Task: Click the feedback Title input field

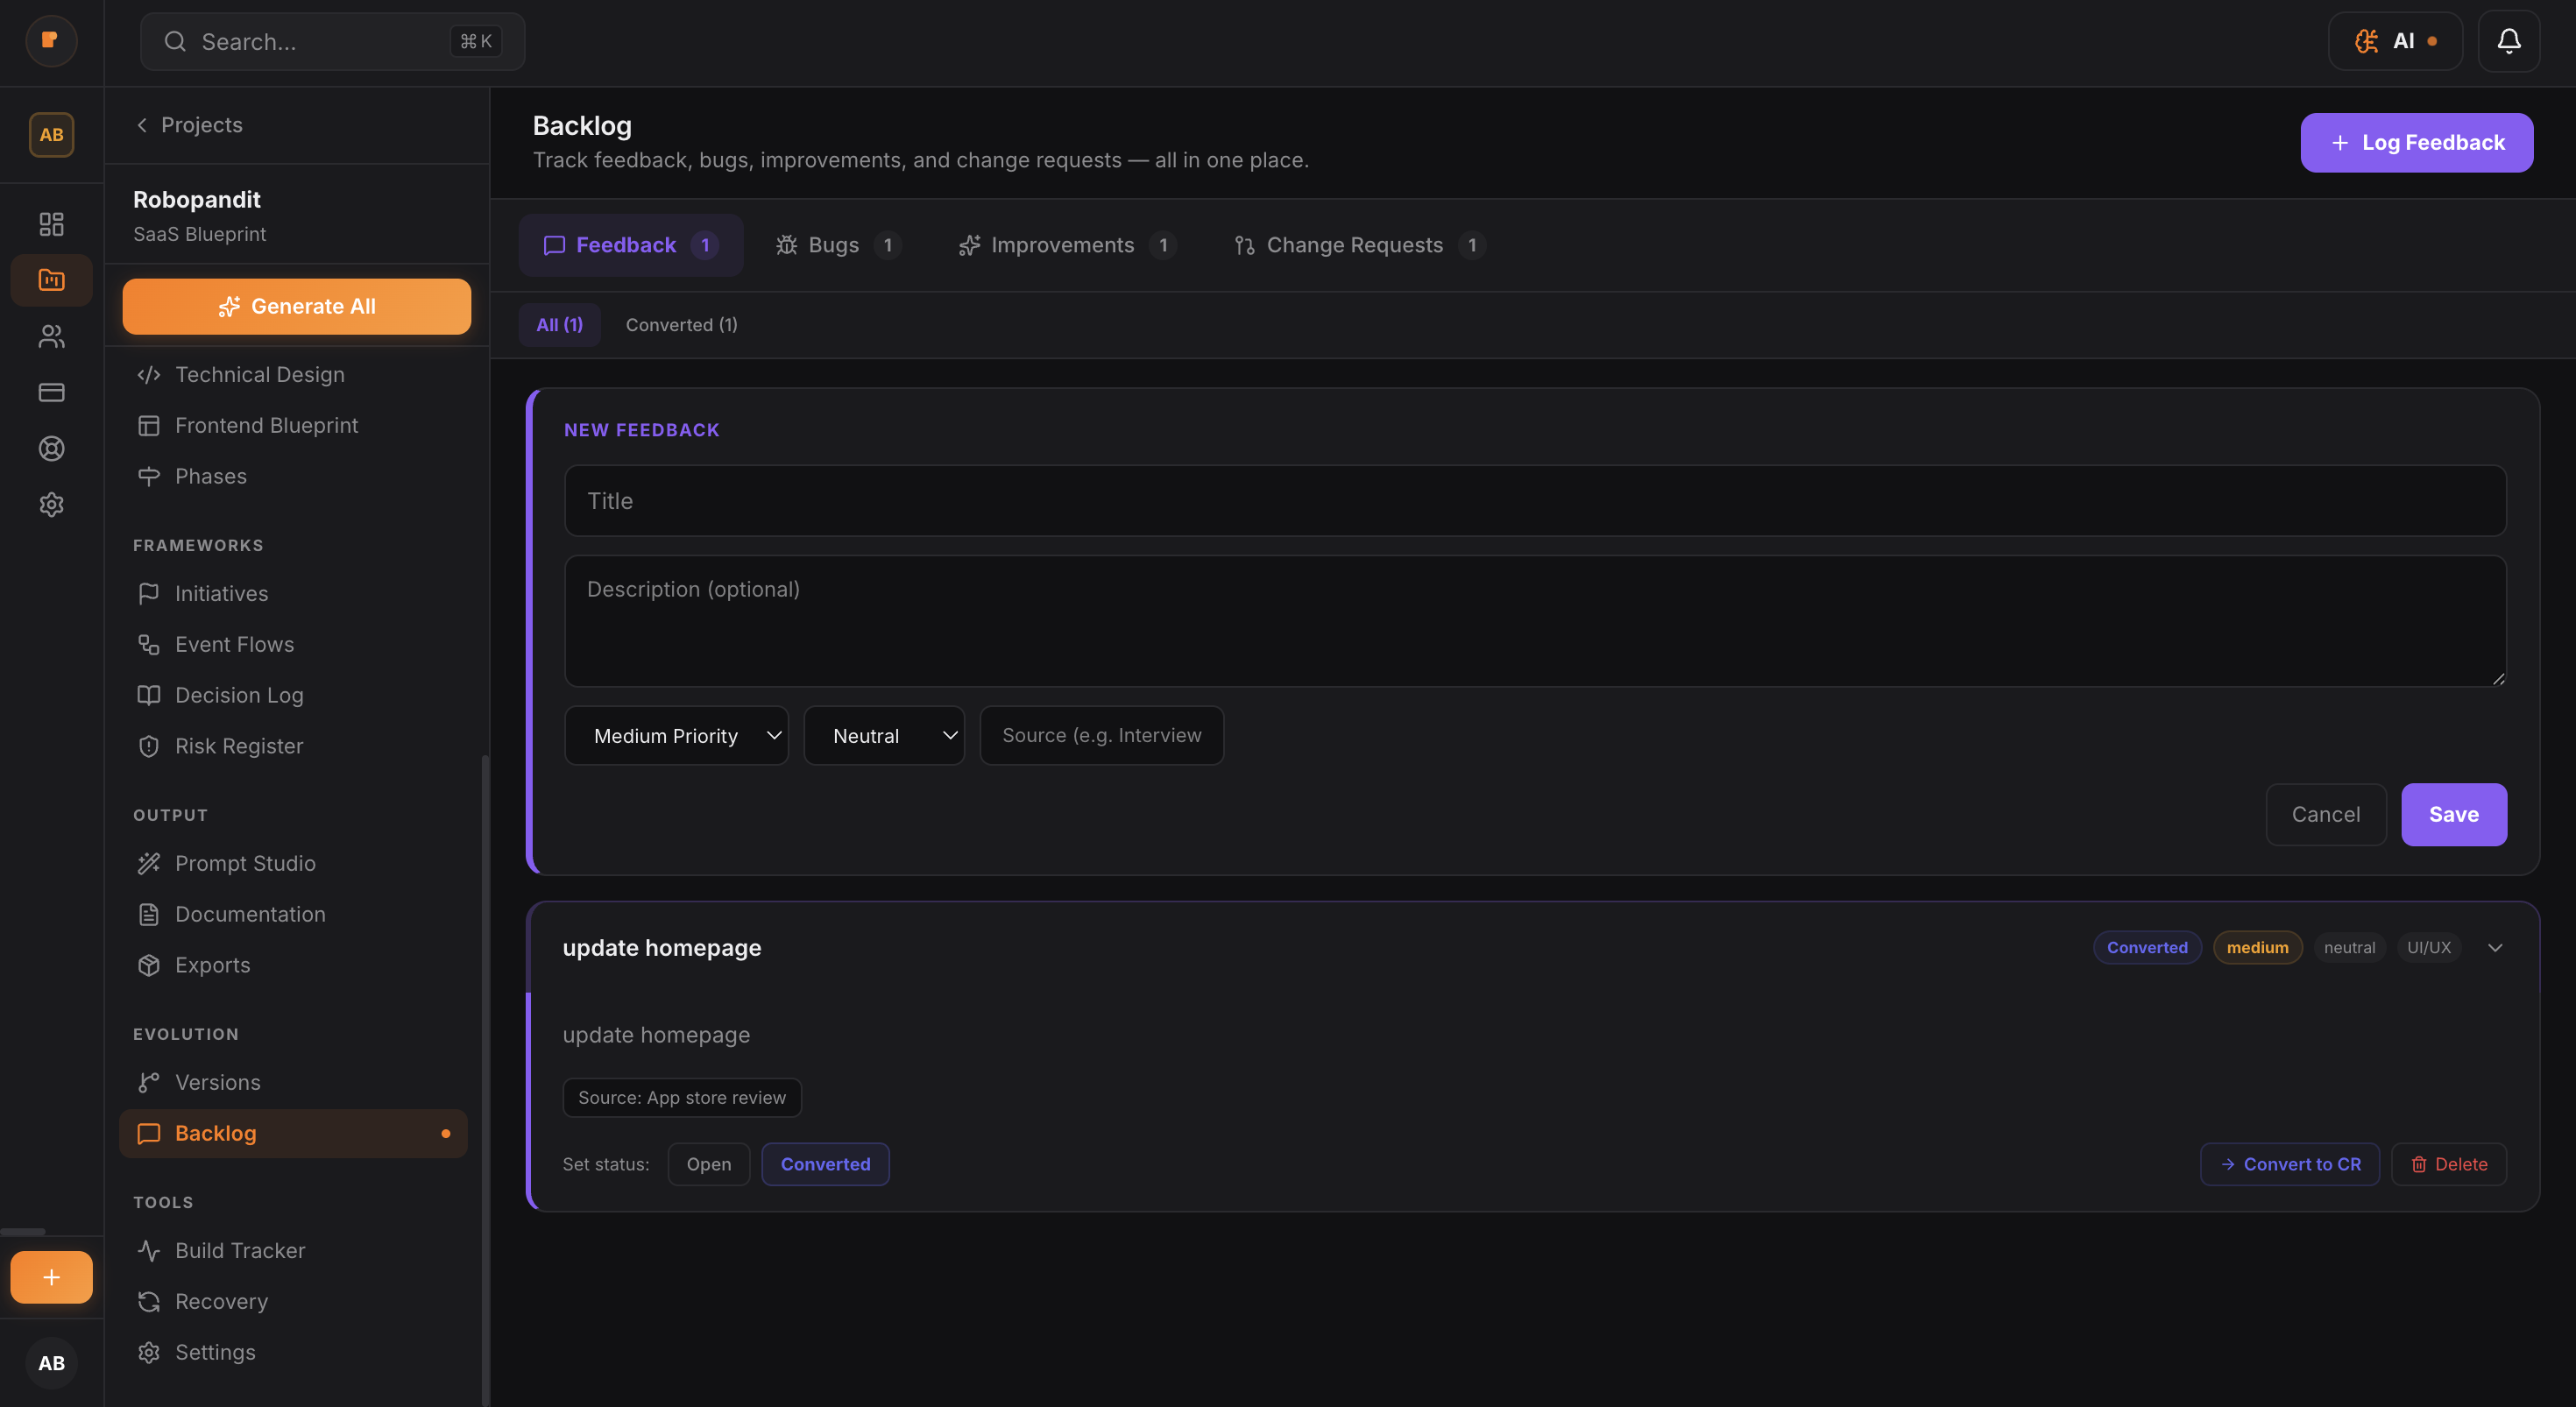Action: tap(1534, 501)
